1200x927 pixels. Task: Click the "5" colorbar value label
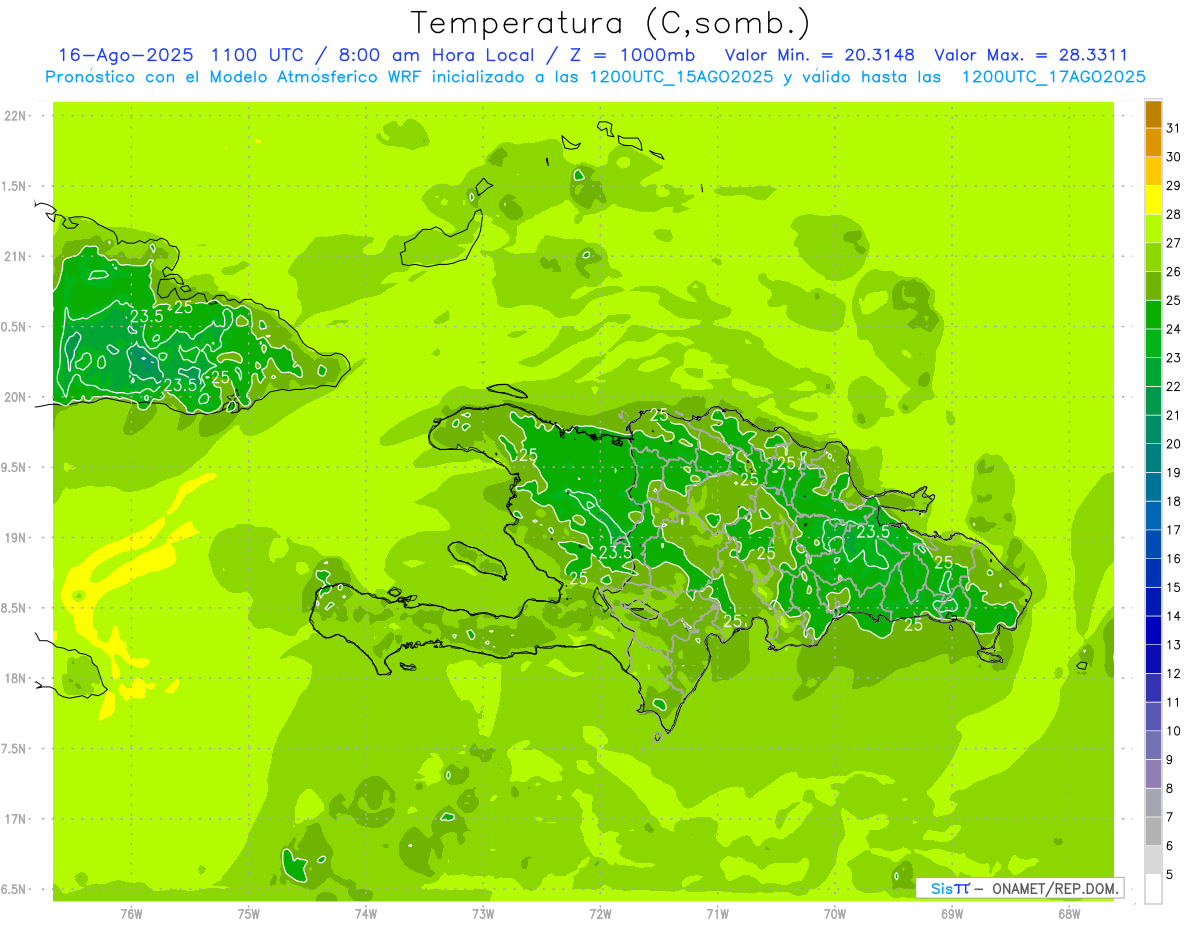(1170, 875)
